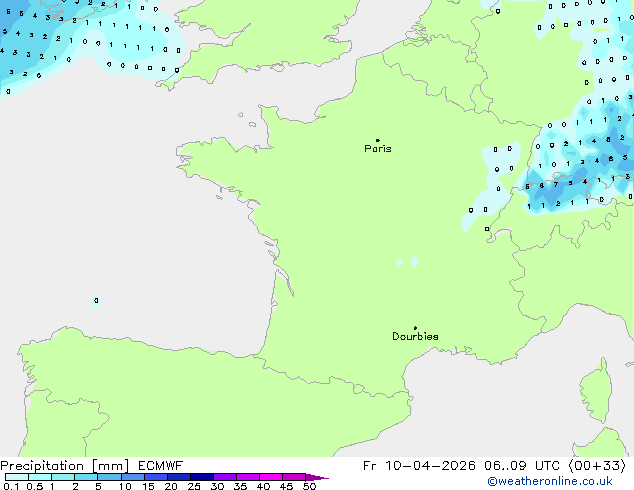This screenshot has height=490, width=634.
Task: Click the legend swatch between 15 and 20
Action: click(155, 477)
